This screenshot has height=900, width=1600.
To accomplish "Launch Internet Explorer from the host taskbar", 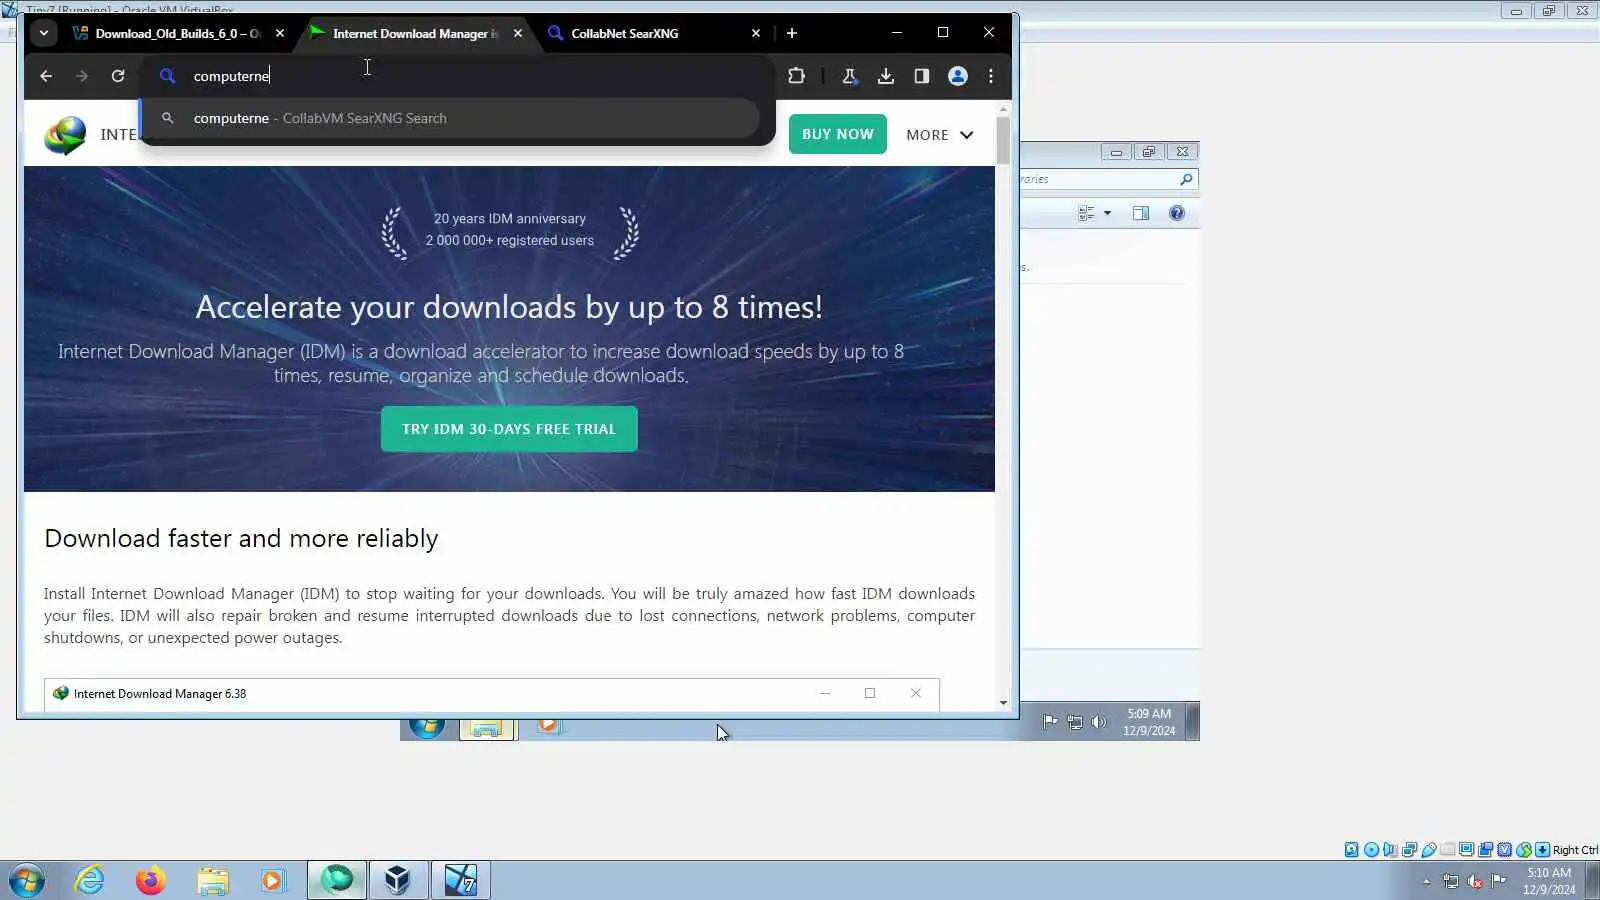I will coord(90,880).
